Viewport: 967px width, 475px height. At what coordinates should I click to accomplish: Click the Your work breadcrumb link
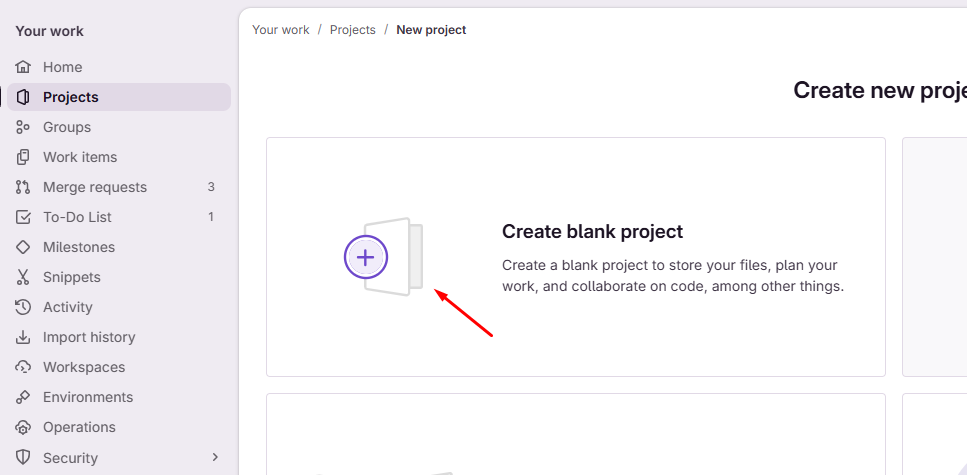pos(281,30)
